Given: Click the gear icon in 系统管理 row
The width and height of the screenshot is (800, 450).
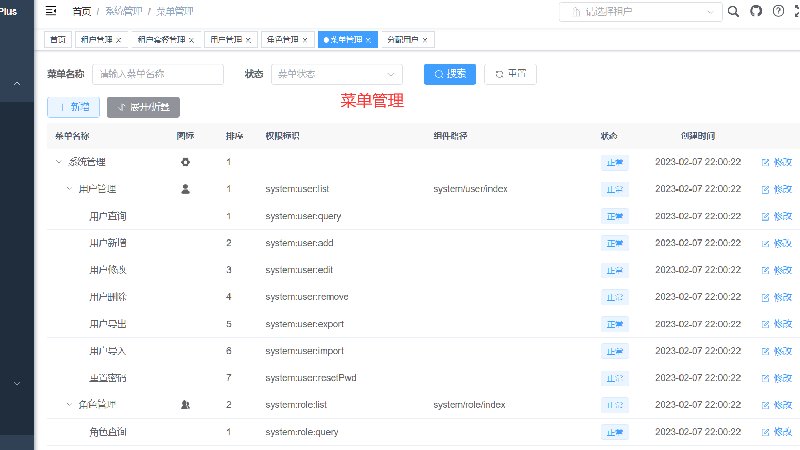Looking at the screenshot, I should pyautogui.click(x=185, y=162).
